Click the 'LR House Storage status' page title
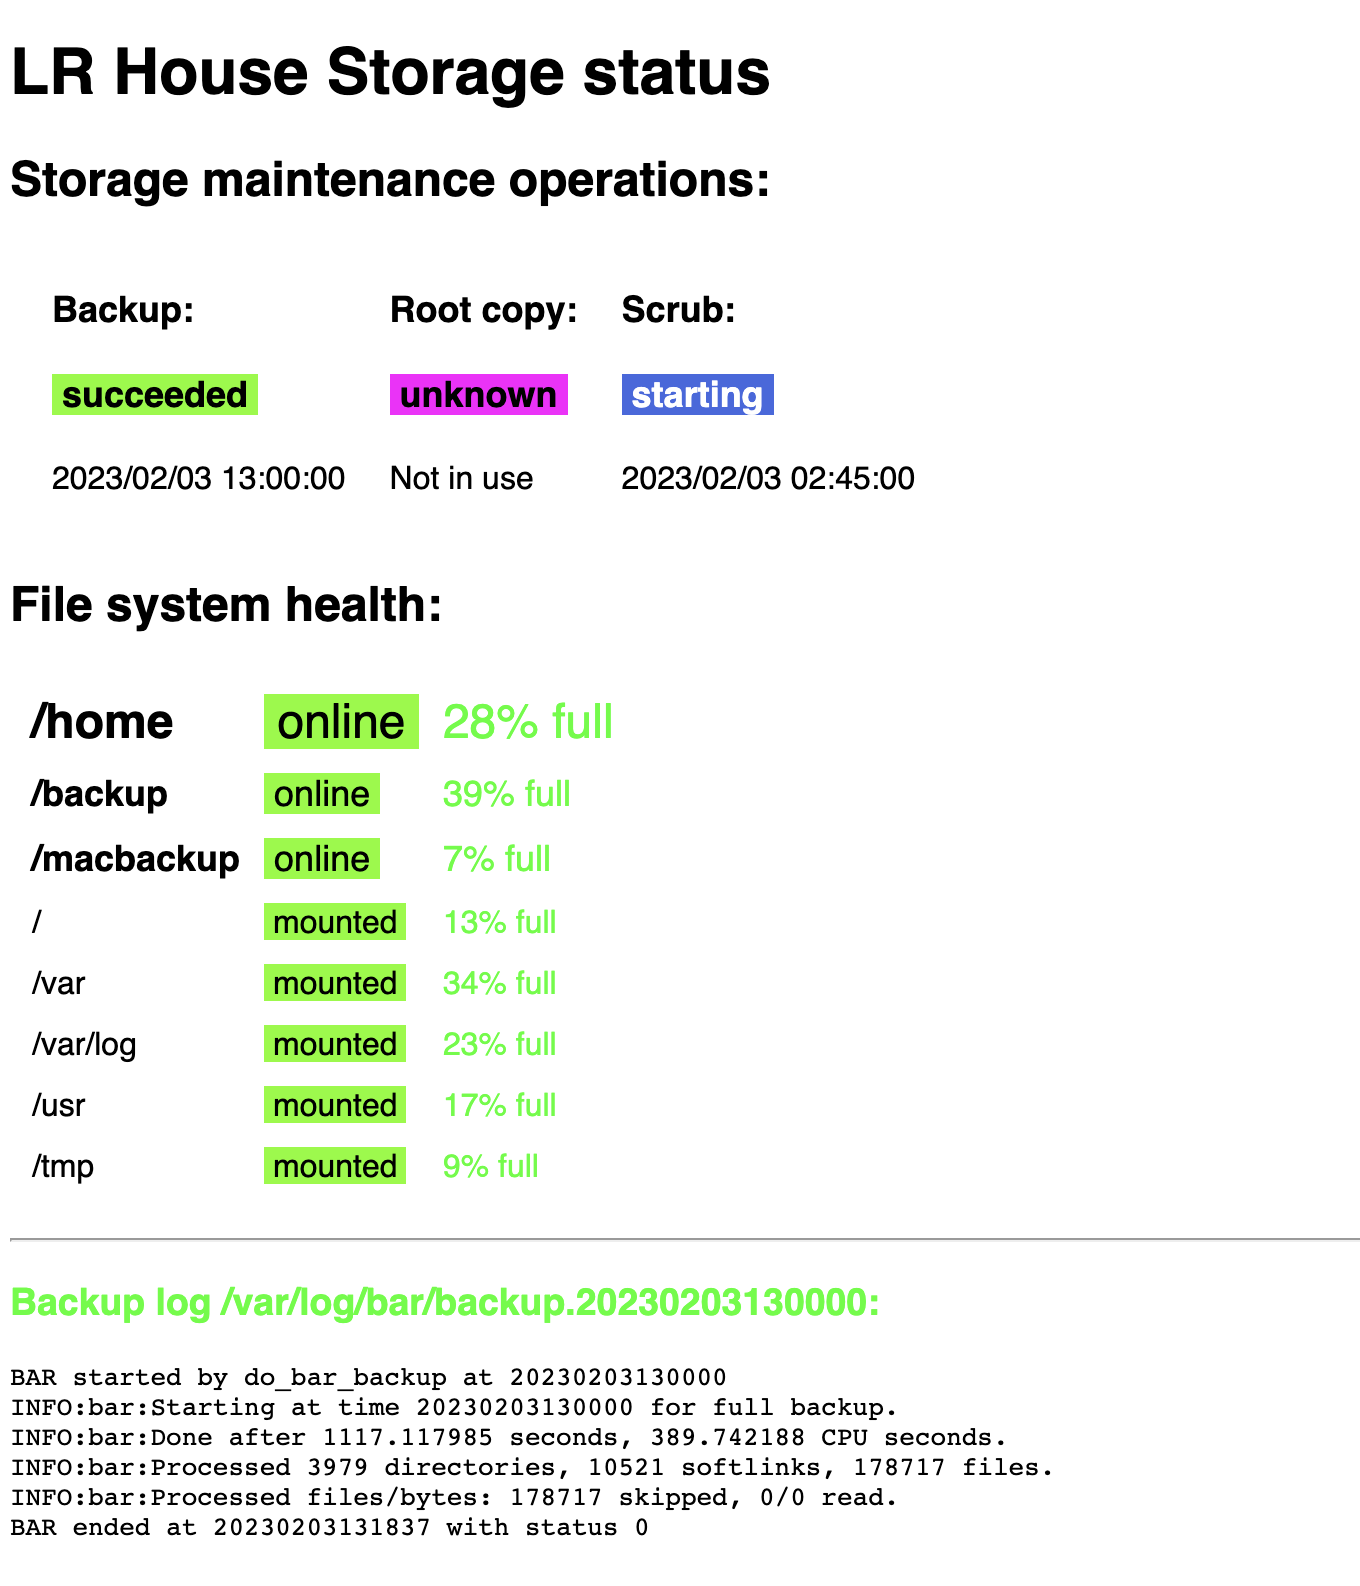This screenshot has width=1360, height=1586. click(x=390, y=73)
